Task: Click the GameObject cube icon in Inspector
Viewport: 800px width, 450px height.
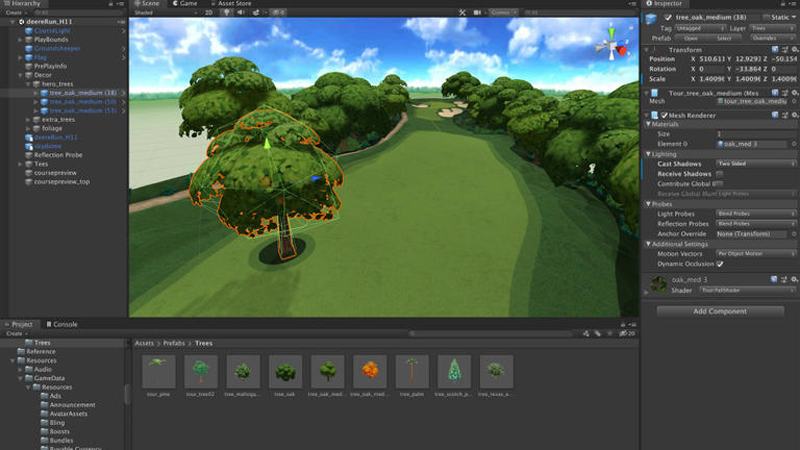Action: (653, 20)
